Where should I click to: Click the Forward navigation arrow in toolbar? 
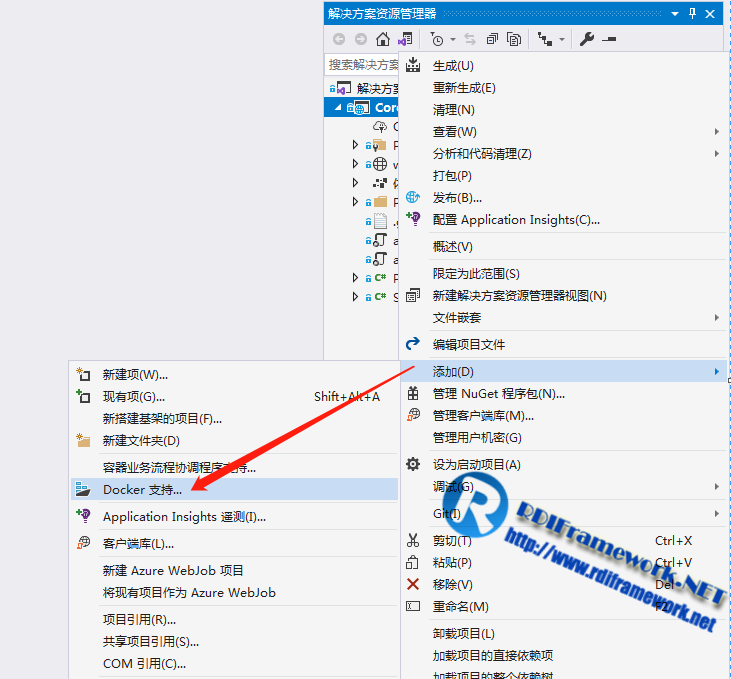pyautogui.click(x=361, y=39)
